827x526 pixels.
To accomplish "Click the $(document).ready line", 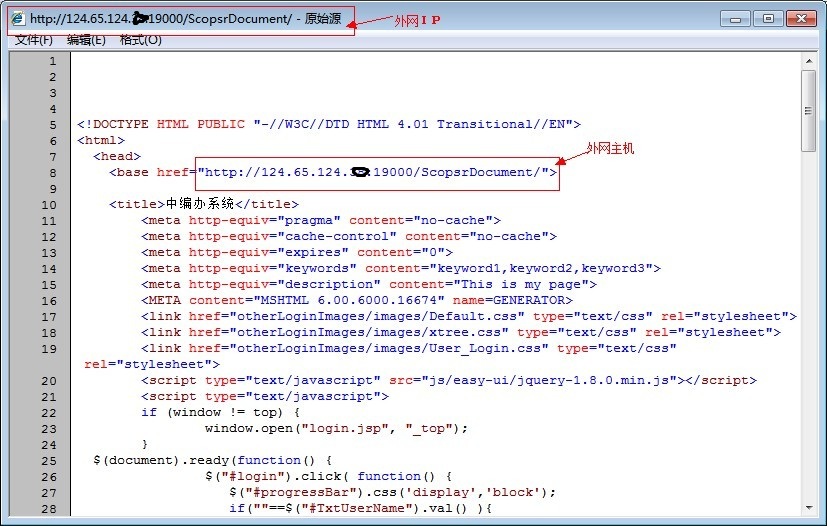I will pyautogui.click(x=213, y=460).
